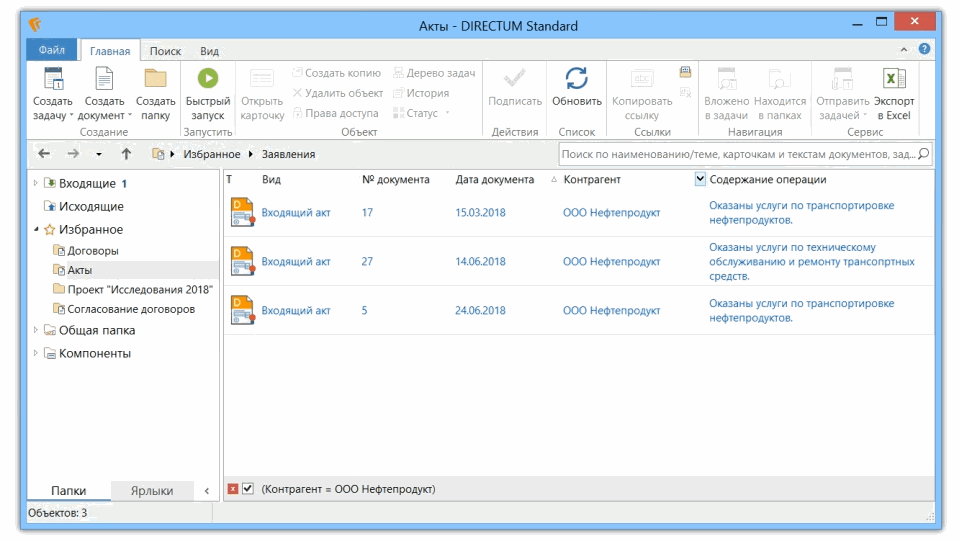The height and width of the screenshot is (540, 960).
Task: Open the Статус dropdown
Action: 421,113
